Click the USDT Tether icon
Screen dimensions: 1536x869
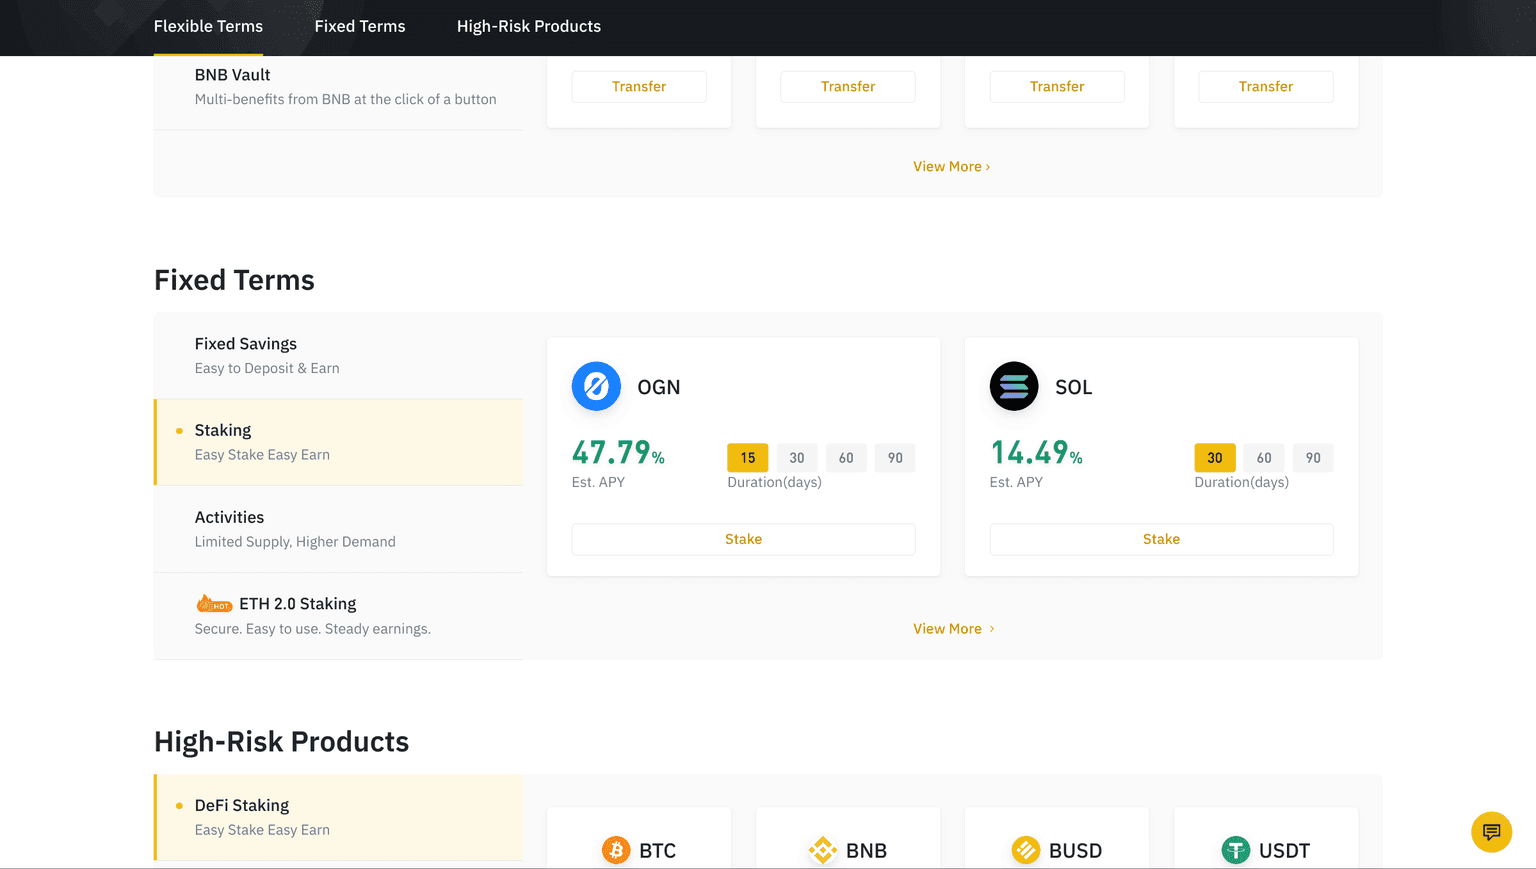(1236, 850)
